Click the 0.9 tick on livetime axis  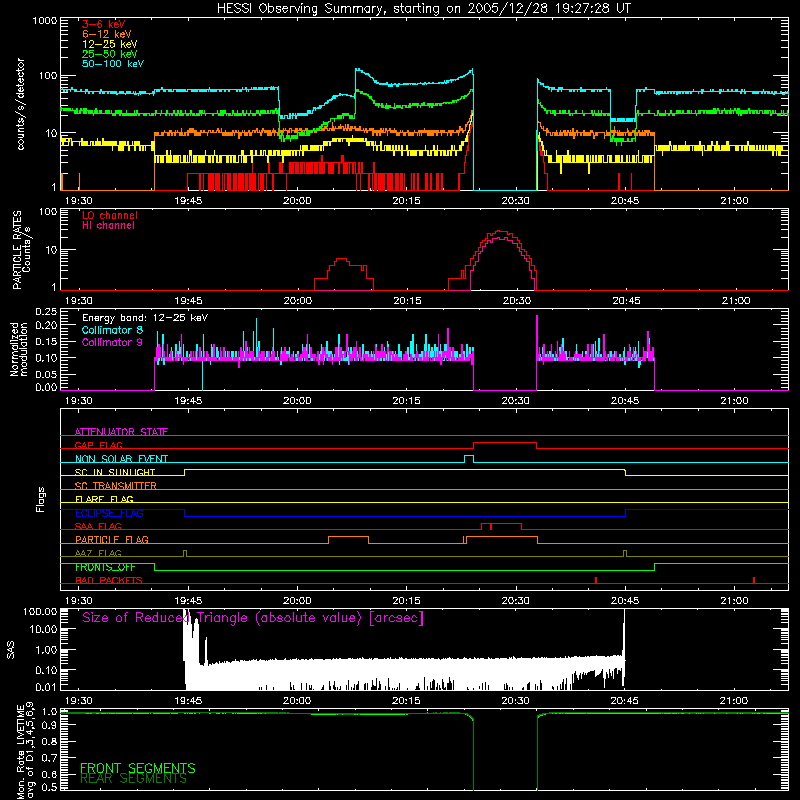(49, 726)
